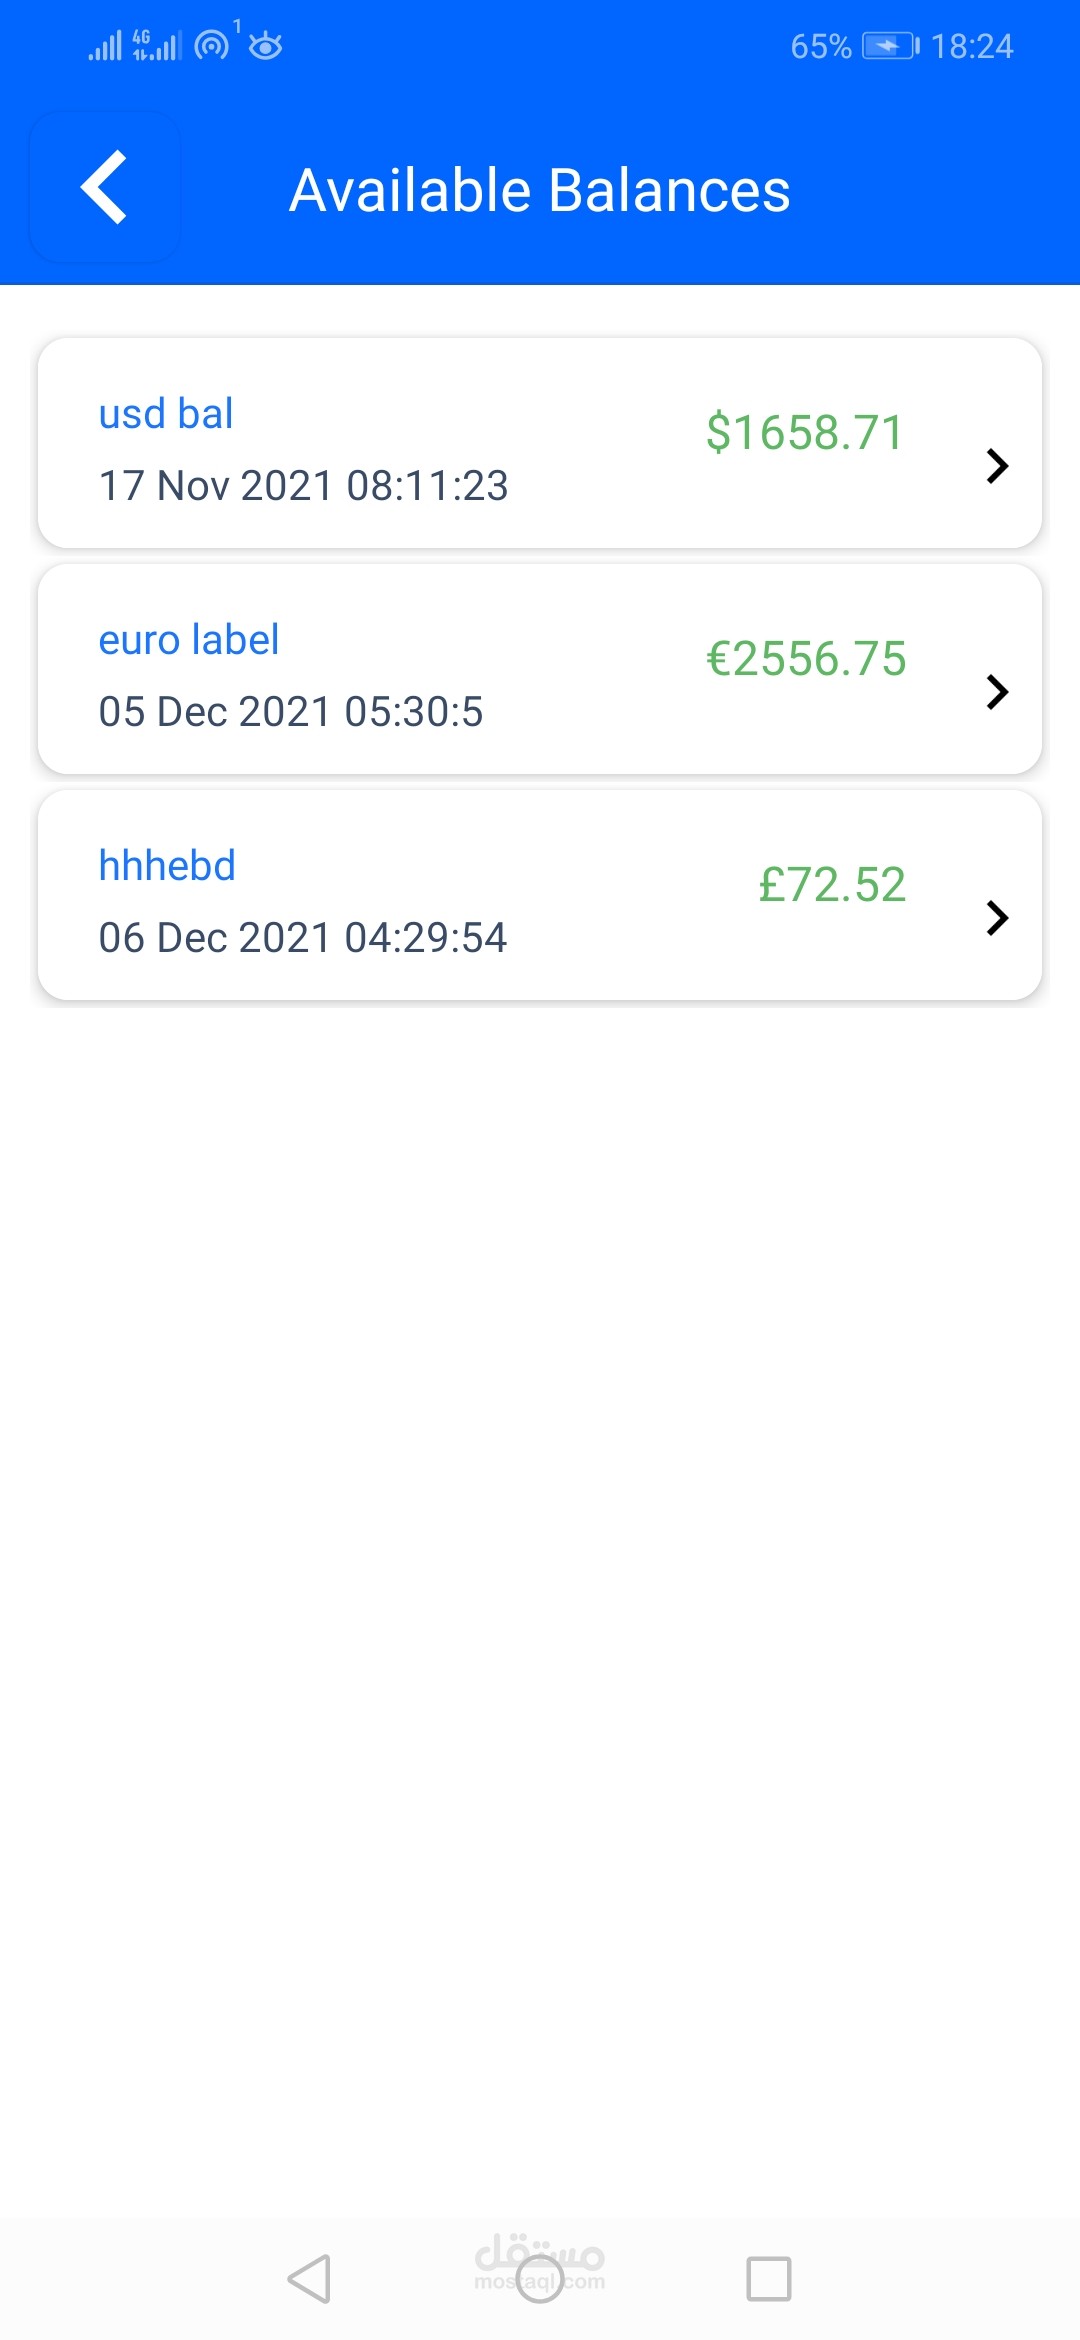This screenshot has width=1080, height=2340.
Task: Tap the battery icon in status bar
Action: [889, 46]
